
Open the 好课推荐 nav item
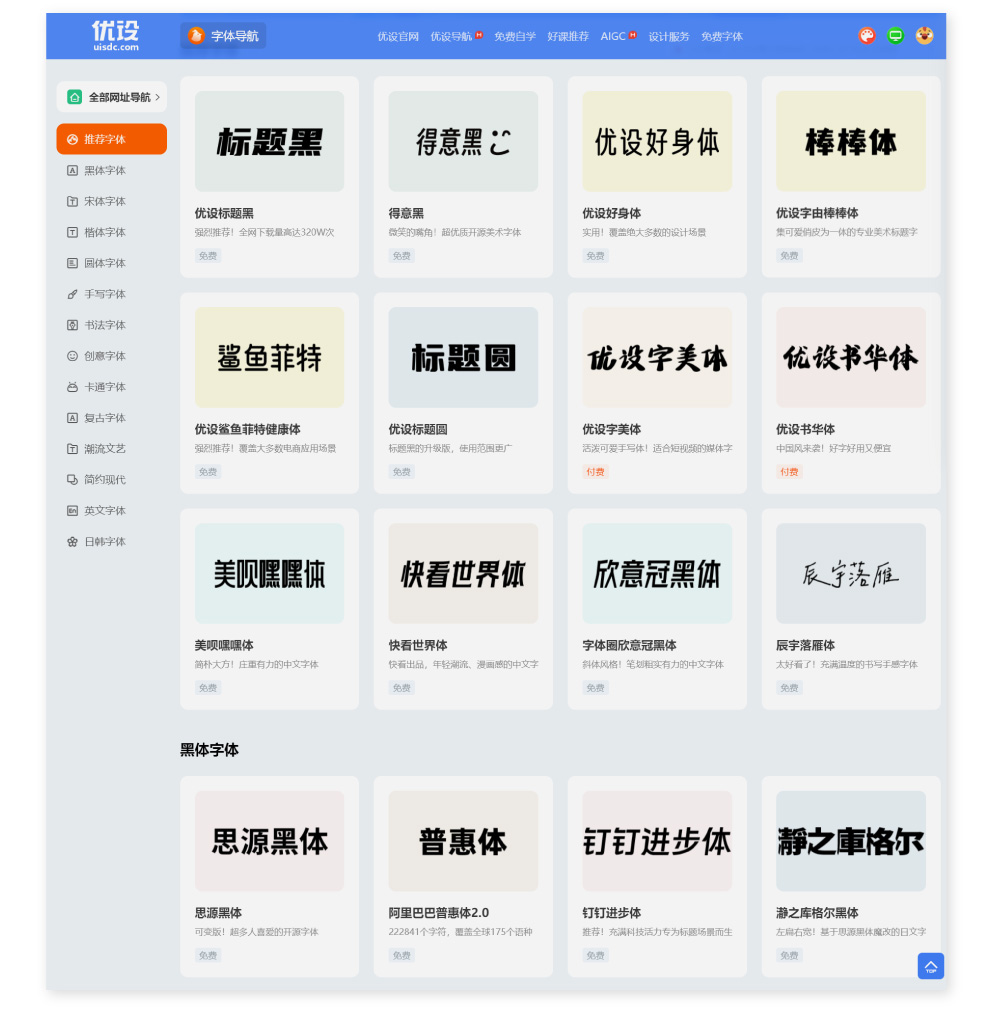[568, 36]
